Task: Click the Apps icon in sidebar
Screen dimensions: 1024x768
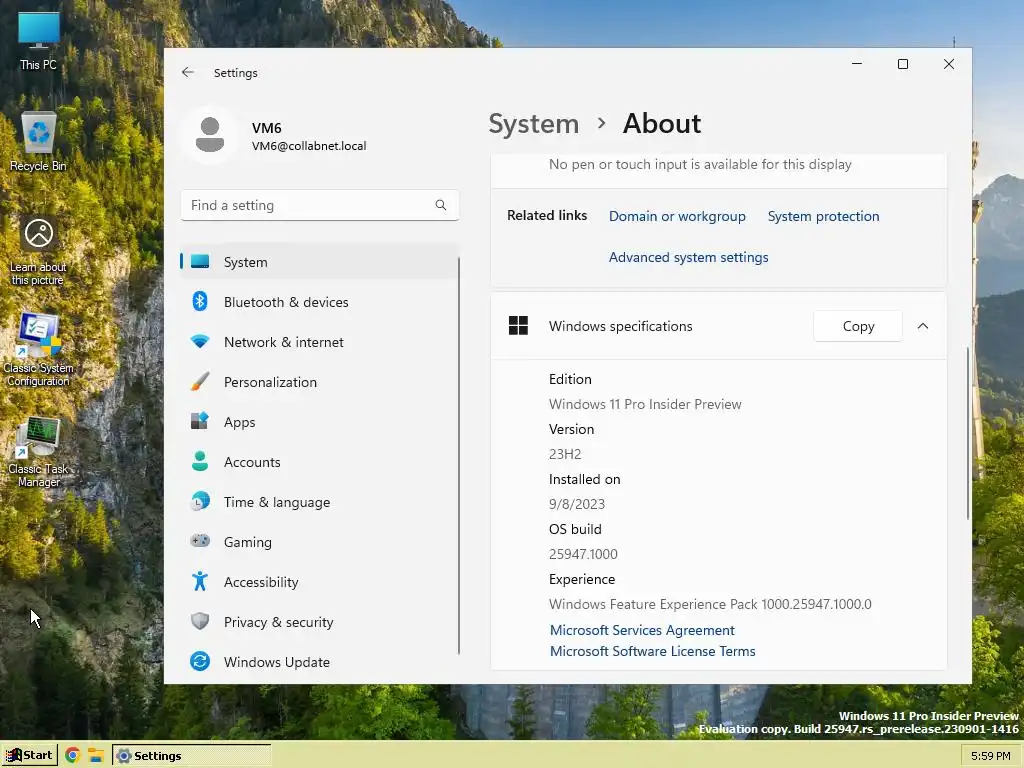Action: 200,421
